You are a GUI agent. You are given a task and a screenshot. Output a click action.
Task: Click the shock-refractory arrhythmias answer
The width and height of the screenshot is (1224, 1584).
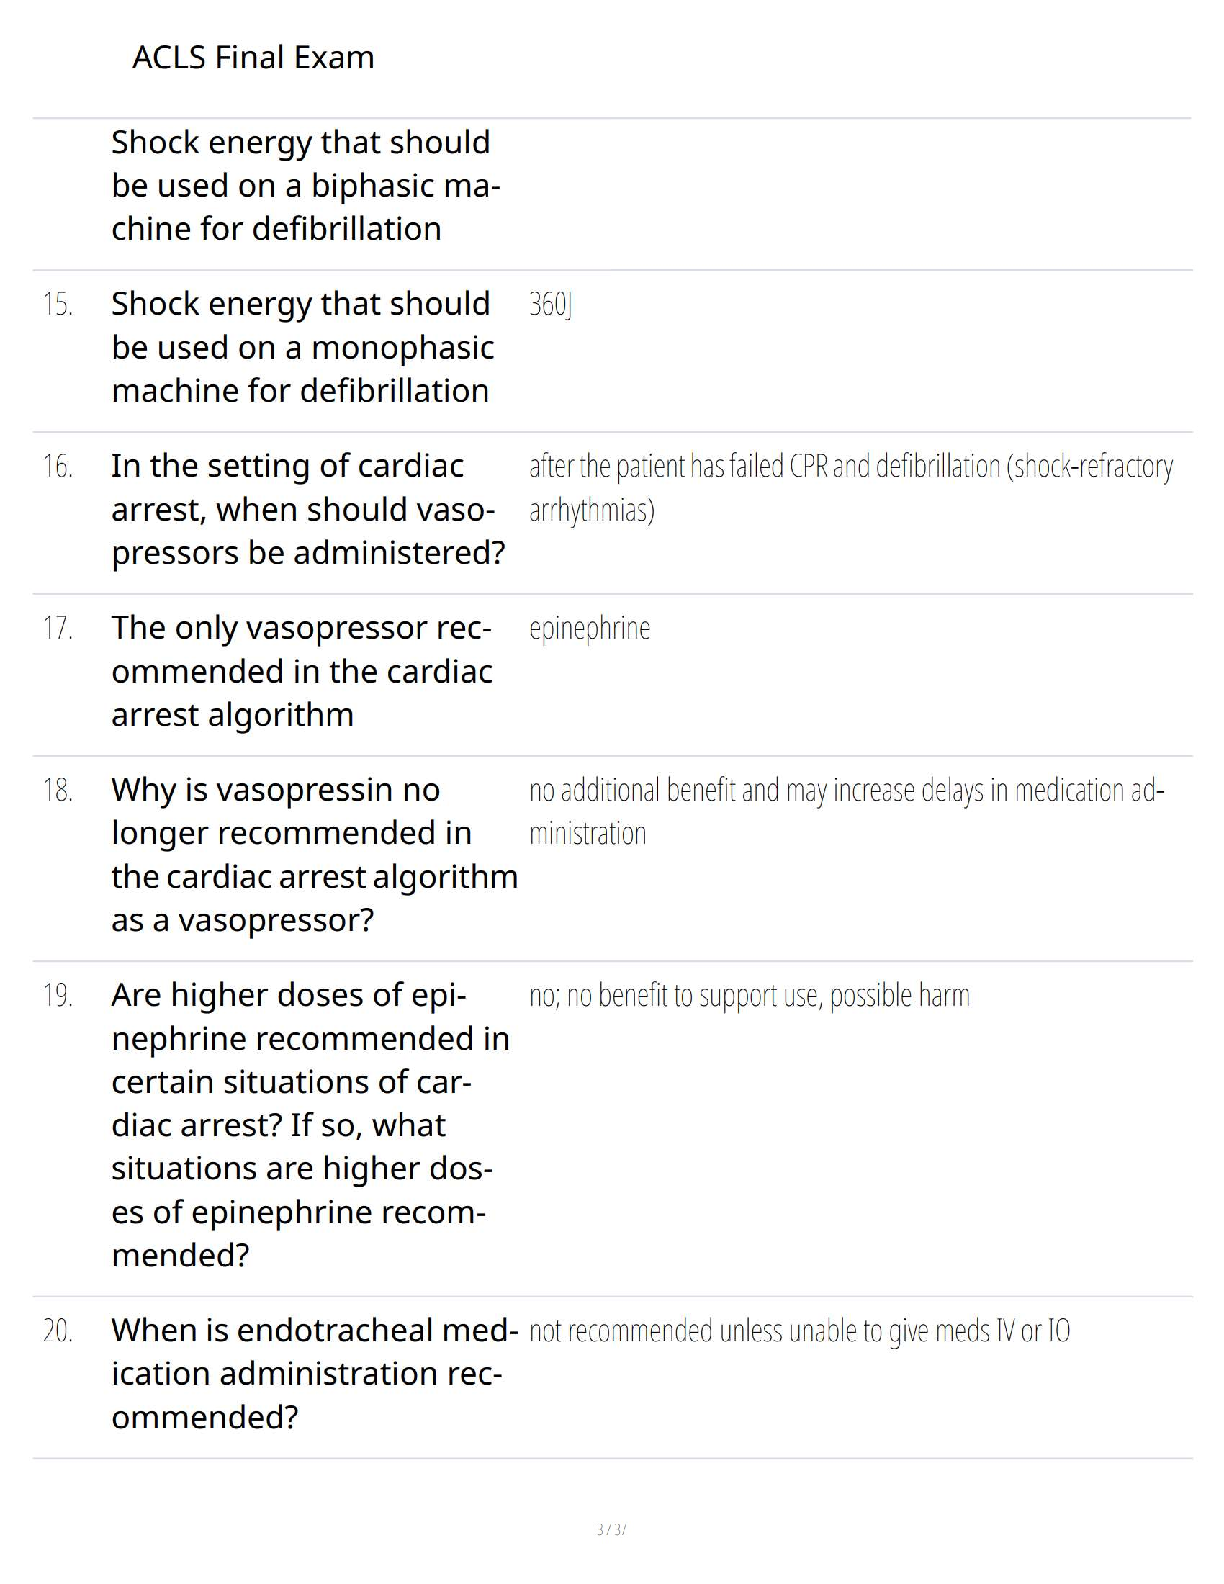click(x=850, y=488)
